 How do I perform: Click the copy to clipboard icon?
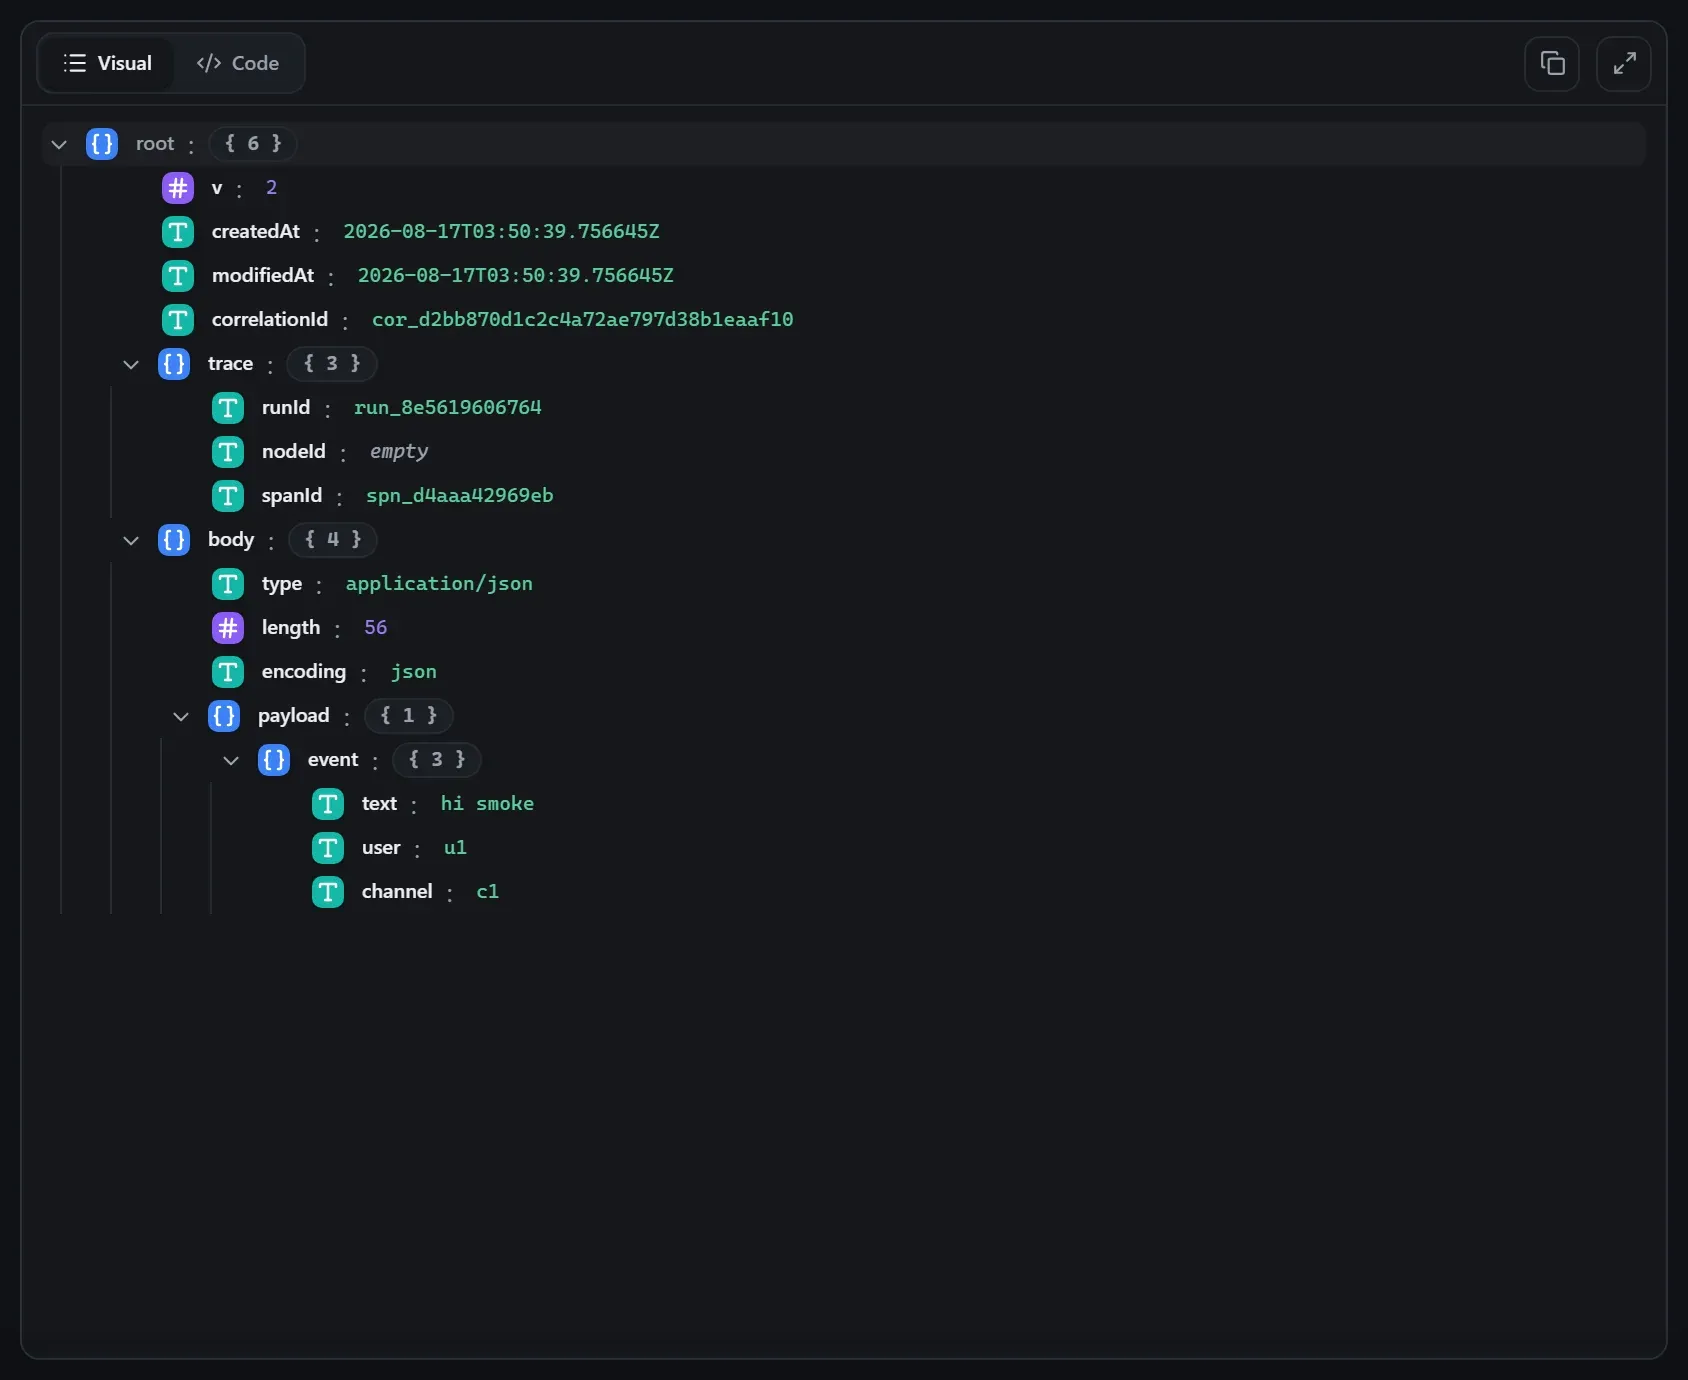(x=1552, y=64)
